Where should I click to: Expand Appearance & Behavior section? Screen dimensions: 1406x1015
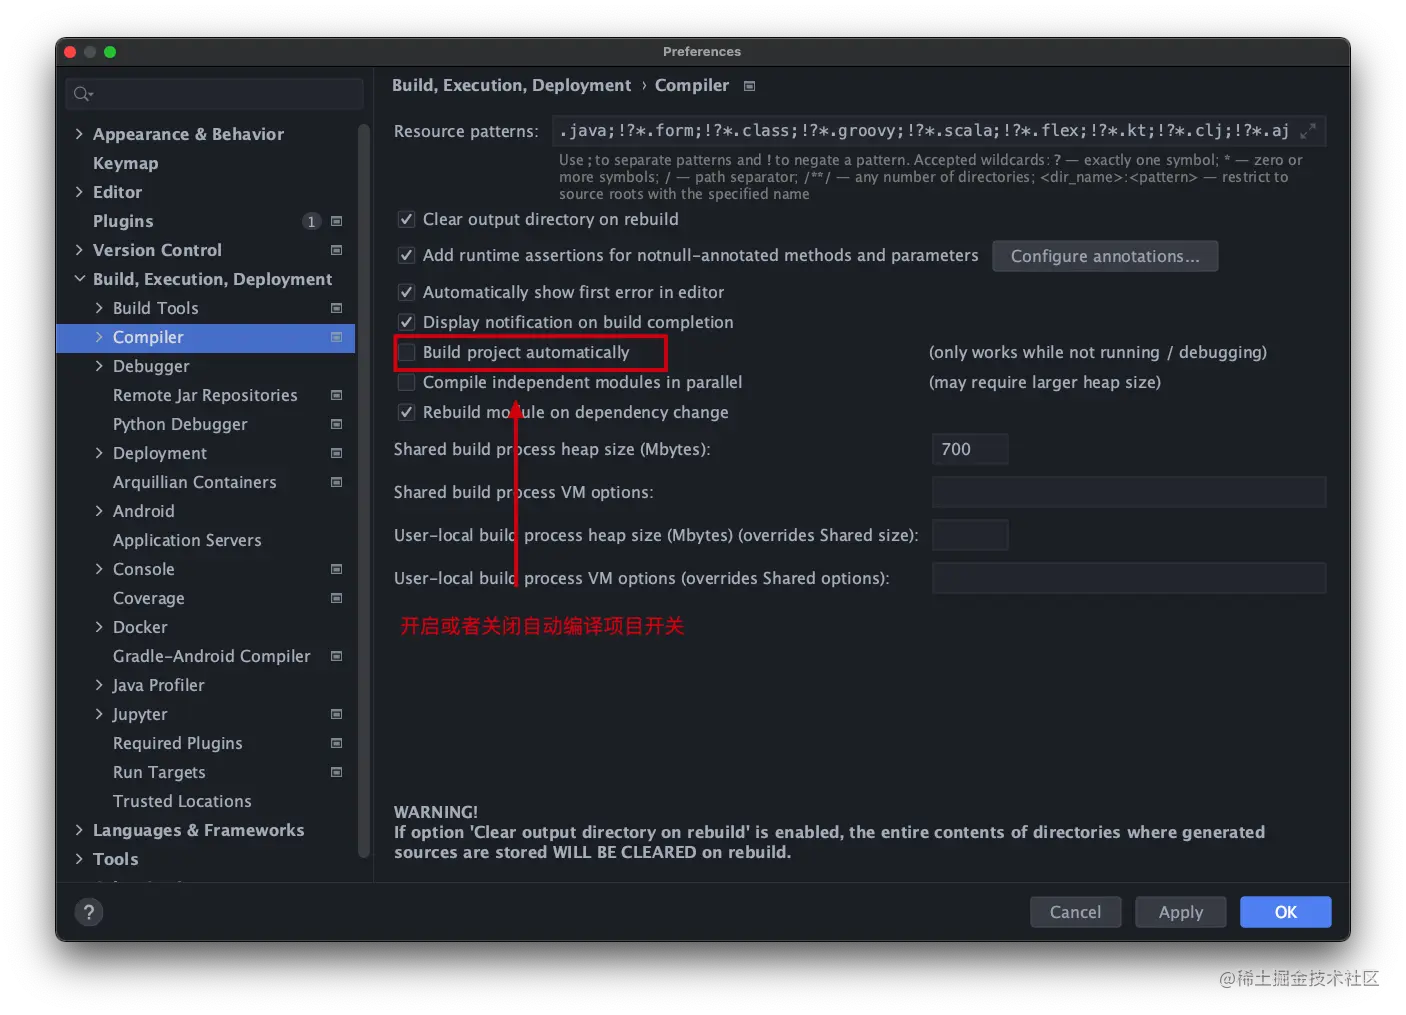pos(79,134)
